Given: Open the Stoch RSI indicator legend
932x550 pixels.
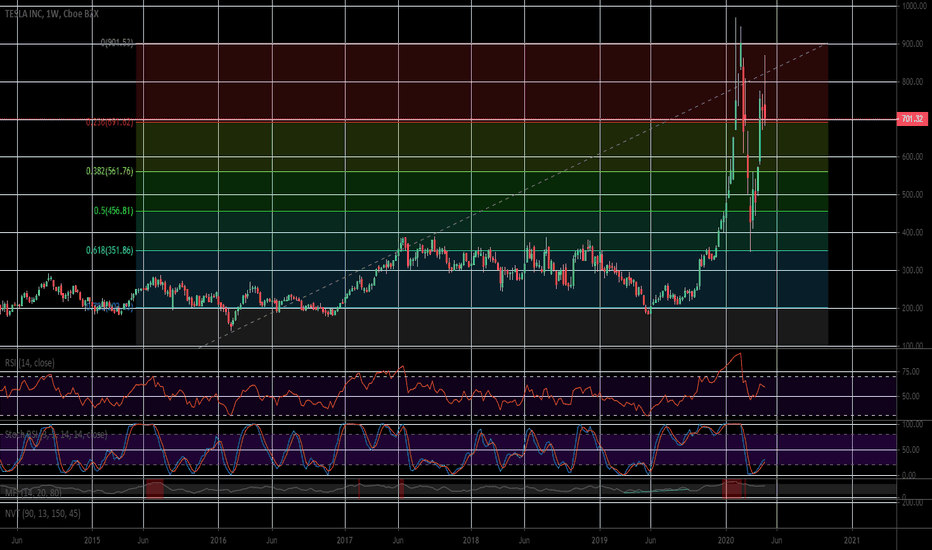Looking at the screenshot, I should (56, 435).
